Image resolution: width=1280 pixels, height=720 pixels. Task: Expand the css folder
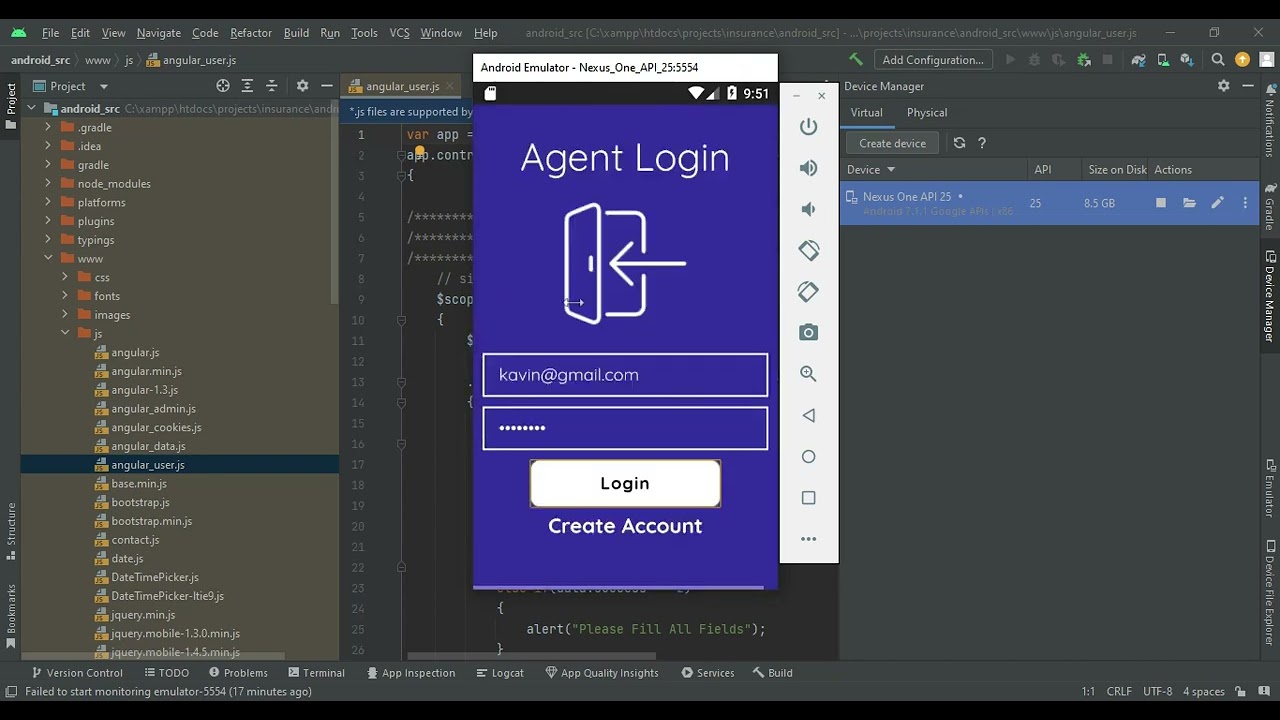(65, 278)
